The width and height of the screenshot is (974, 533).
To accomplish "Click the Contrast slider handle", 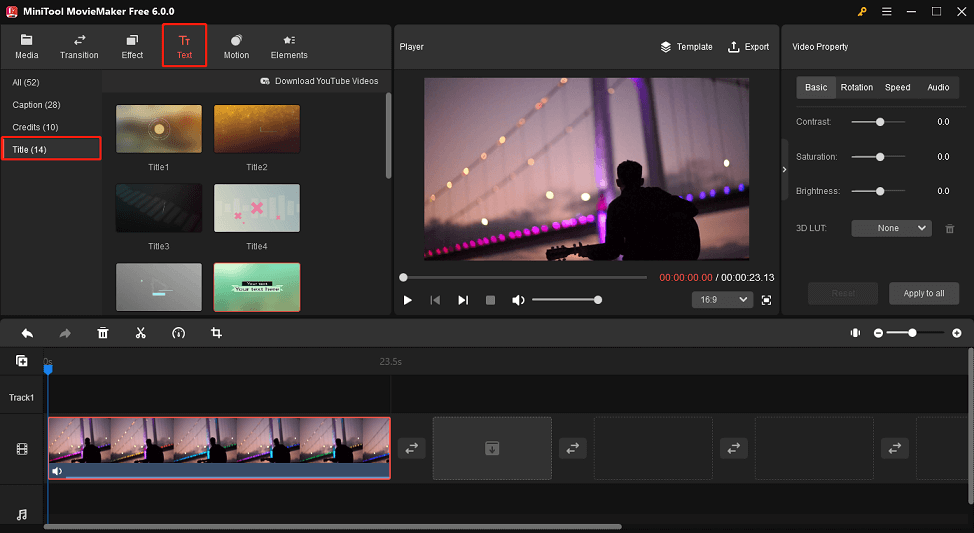I will (x=880, y=122).
